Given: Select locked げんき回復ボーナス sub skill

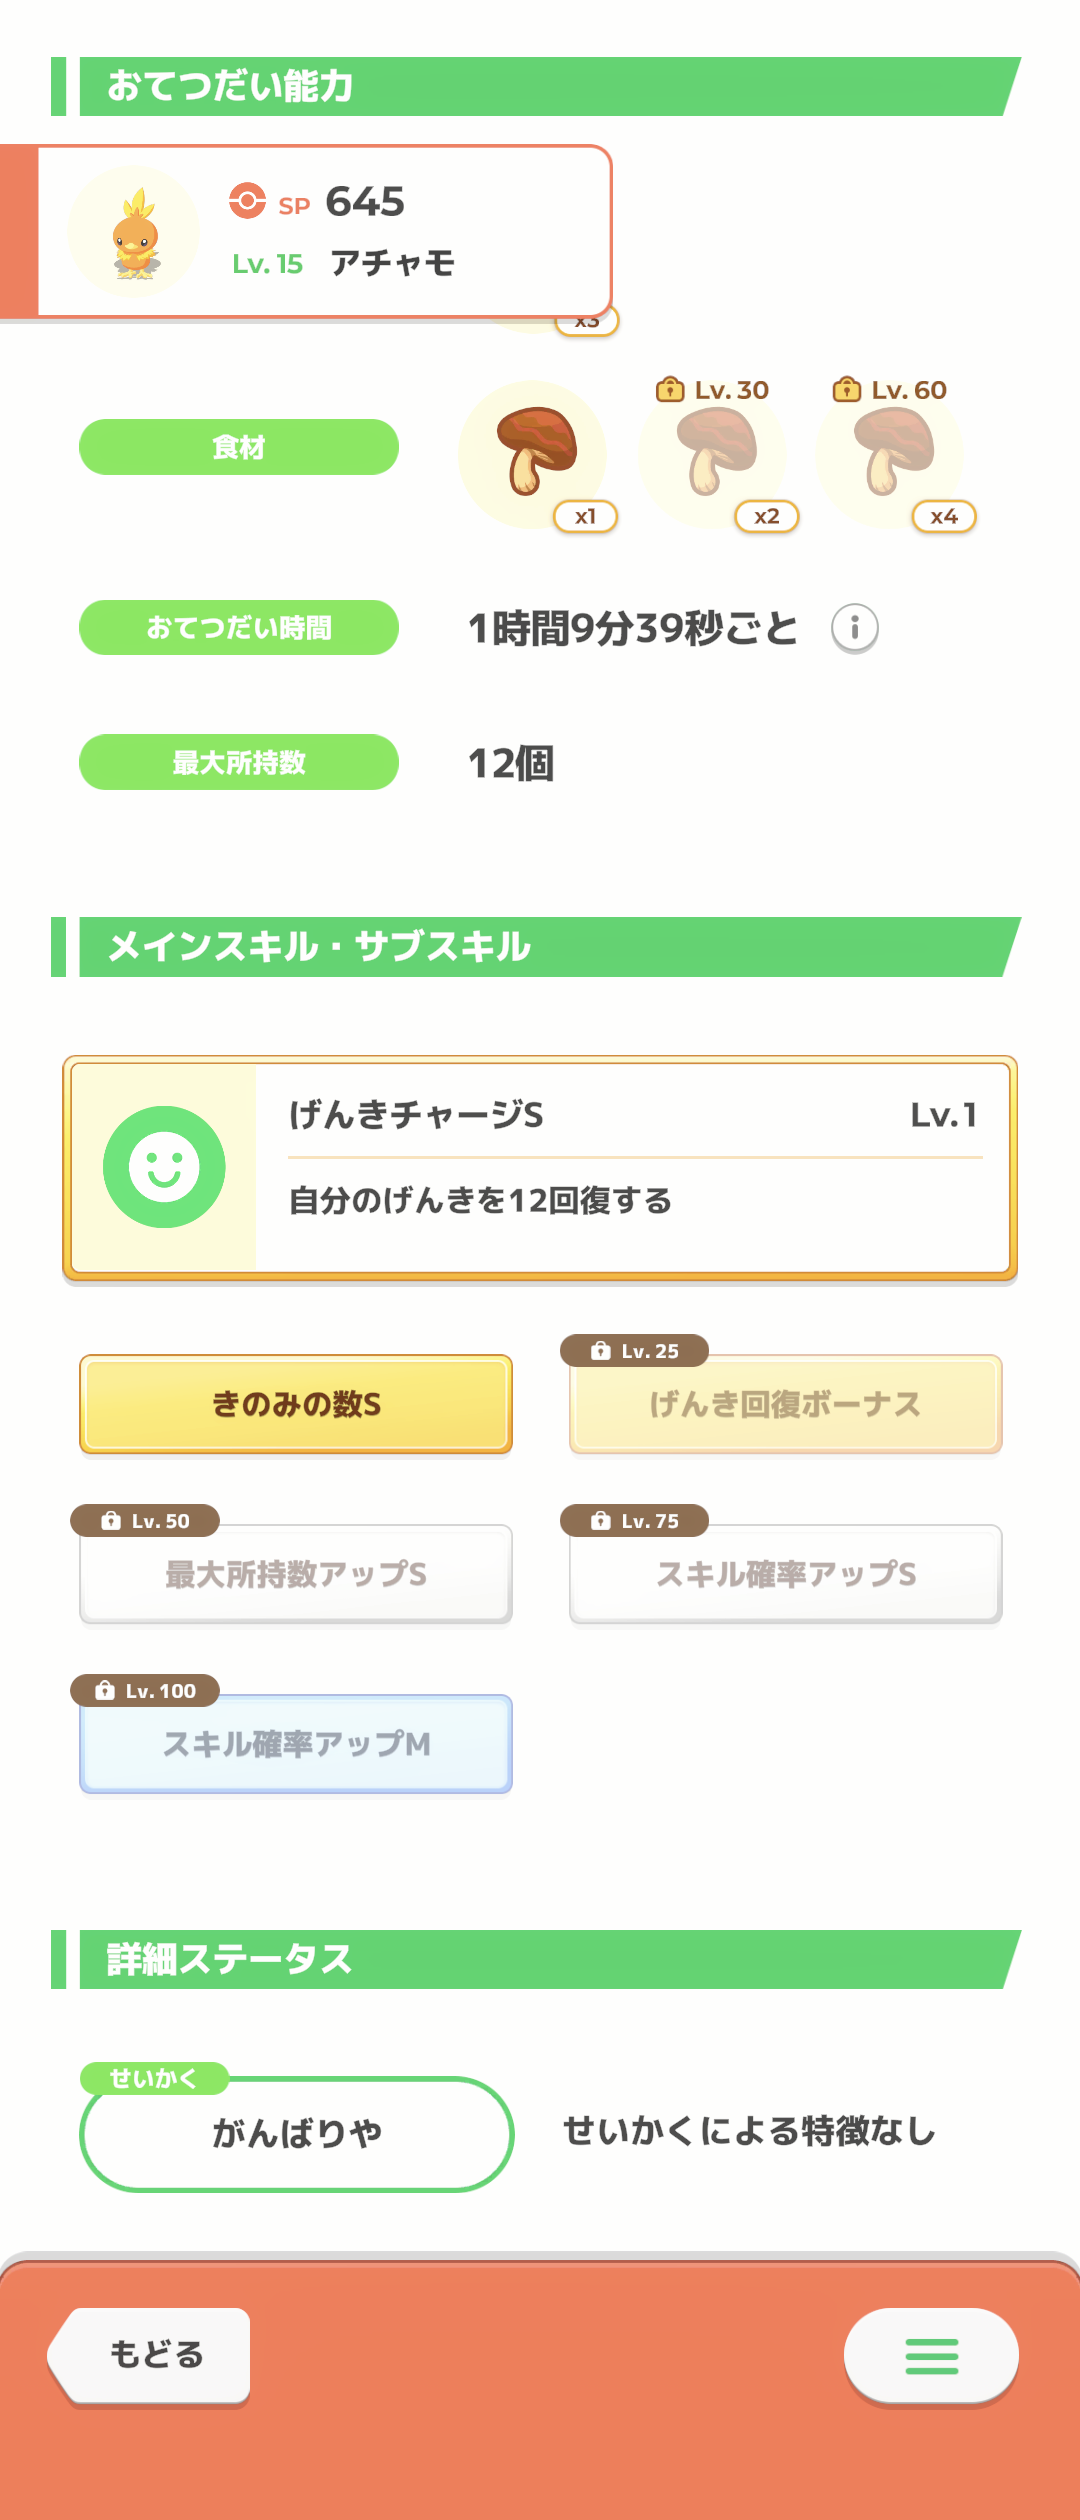Looking at the screenshot, I should 786,1404.
